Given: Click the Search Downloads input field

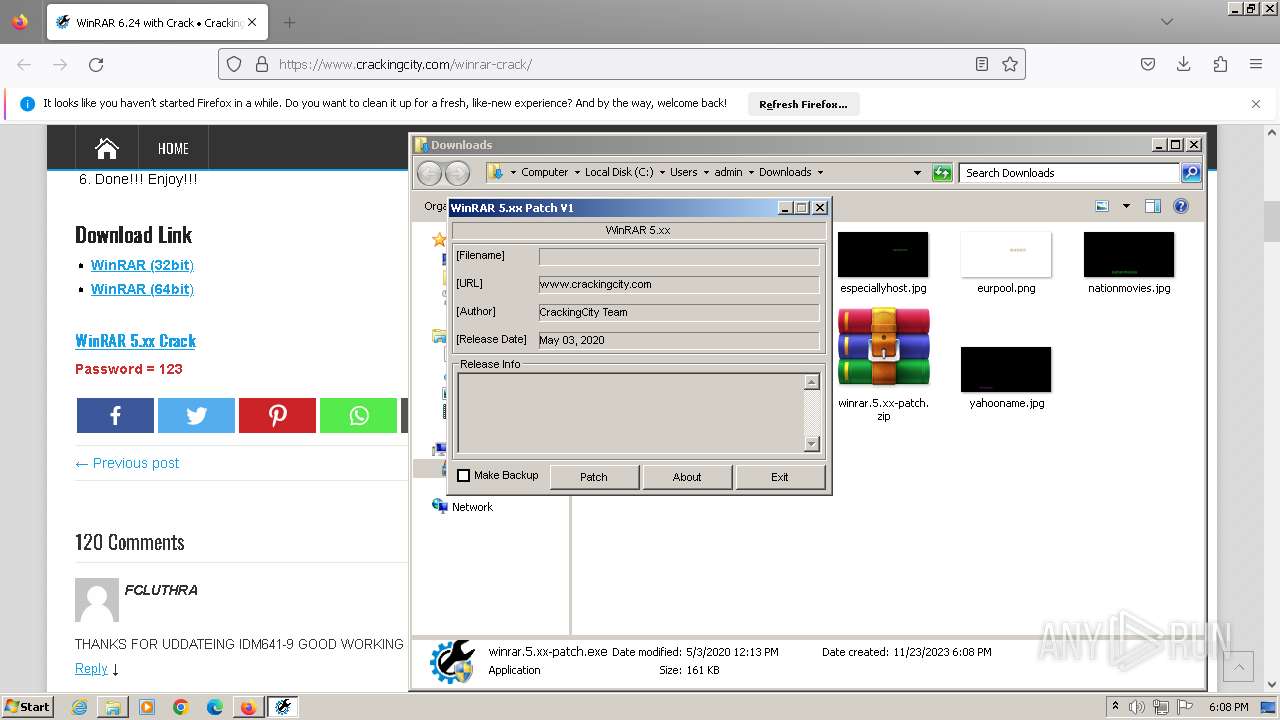Looking at the screenshot, I should (1068, 172).
